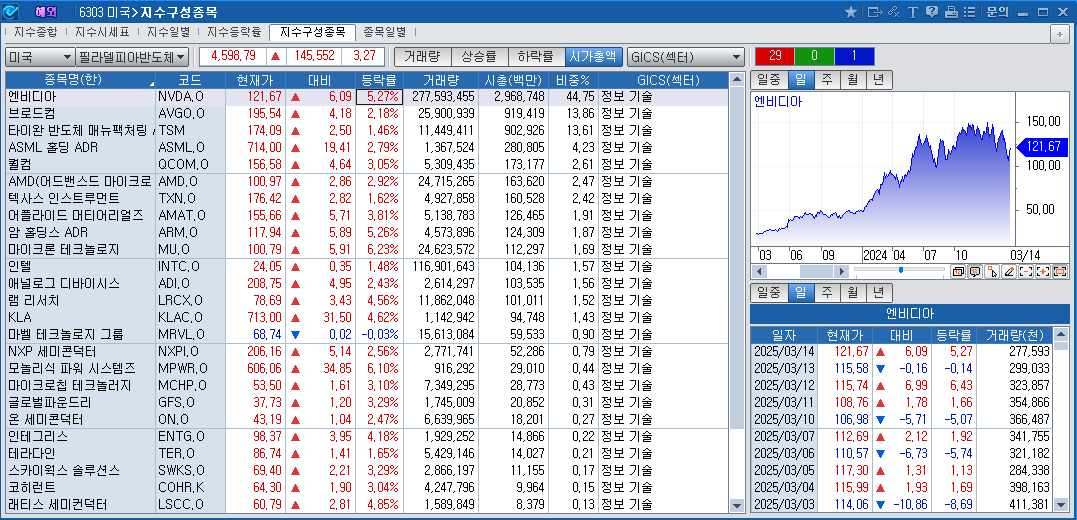Switch to the 지수등락률 tab
This screenshot has height=520, width=1077.
point(234,32)
